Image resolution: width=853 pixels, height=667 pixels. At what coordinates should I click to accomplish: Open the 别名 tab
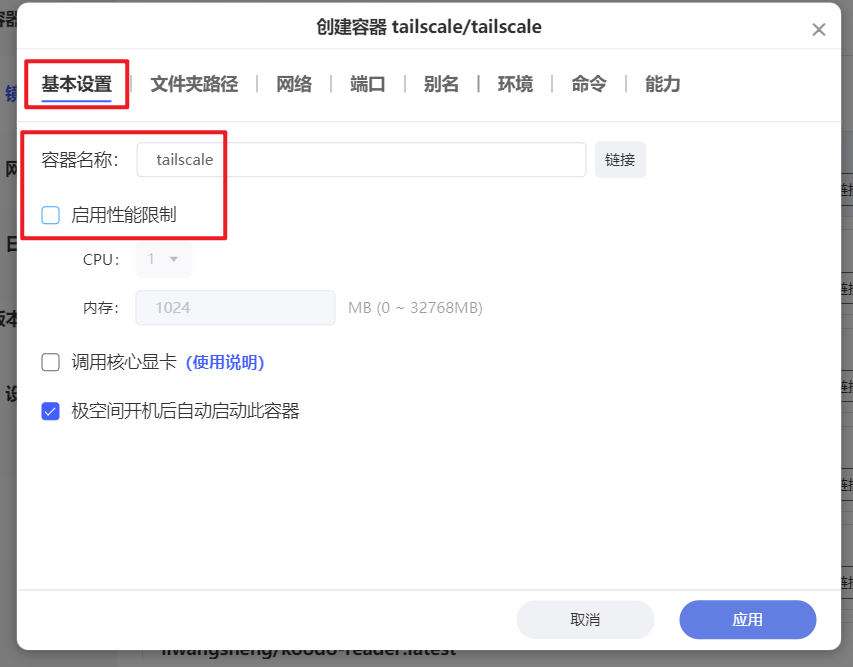[x=441, y=84]
